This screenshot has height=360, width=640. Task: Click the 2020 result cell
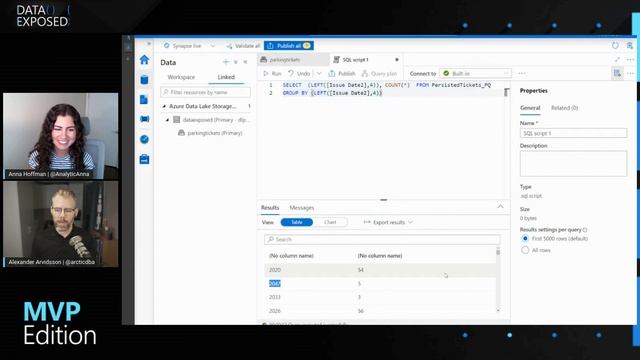[275, 270]
